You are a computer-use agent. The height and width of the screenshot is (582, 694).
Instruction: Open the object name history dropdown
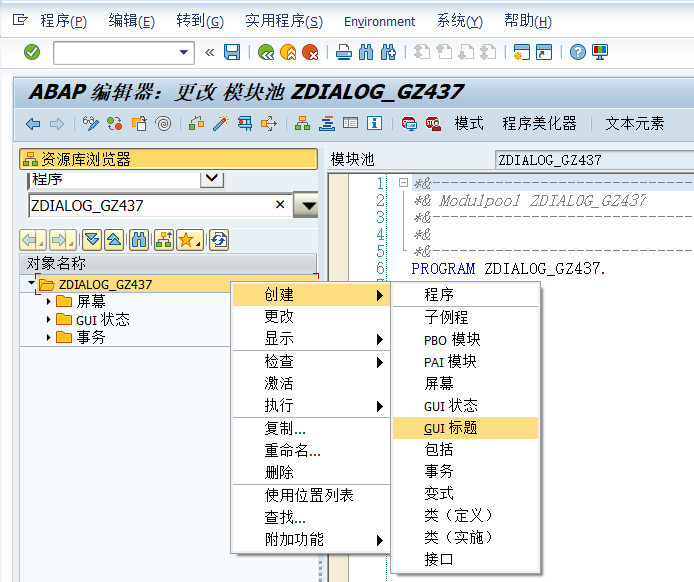click(306, 205)
